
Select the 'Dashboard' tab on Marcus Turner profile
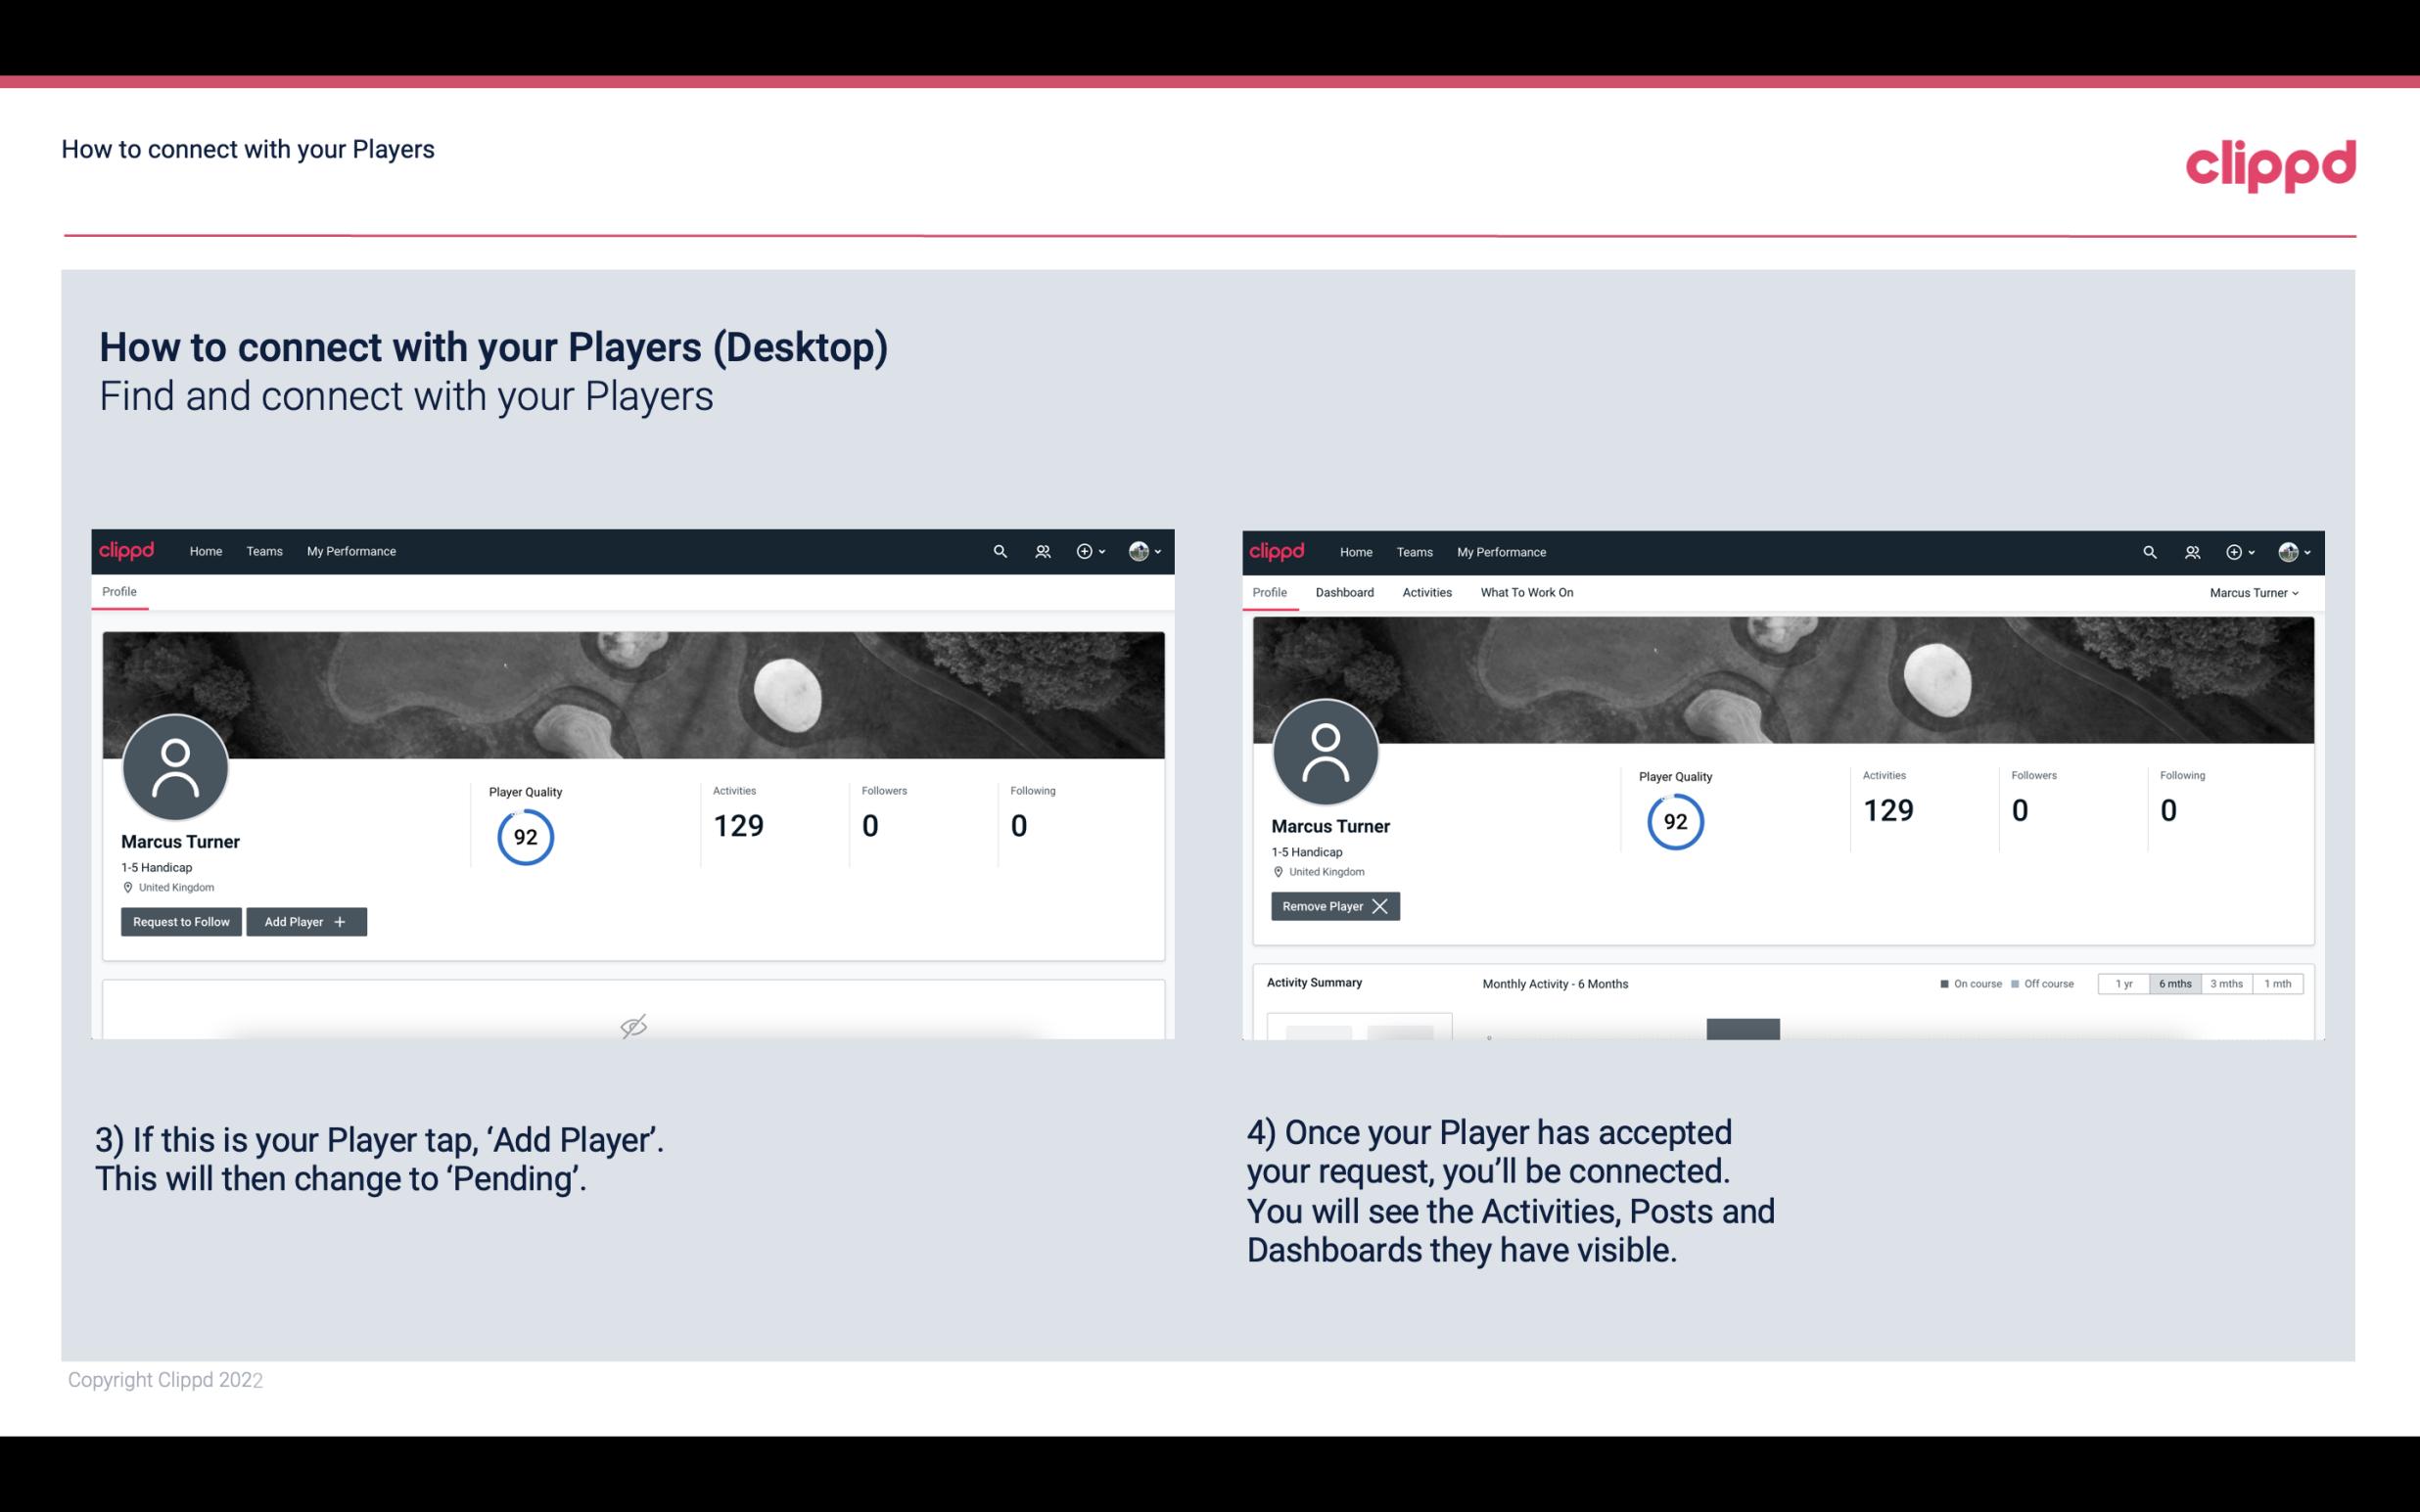coord(1347,592)
